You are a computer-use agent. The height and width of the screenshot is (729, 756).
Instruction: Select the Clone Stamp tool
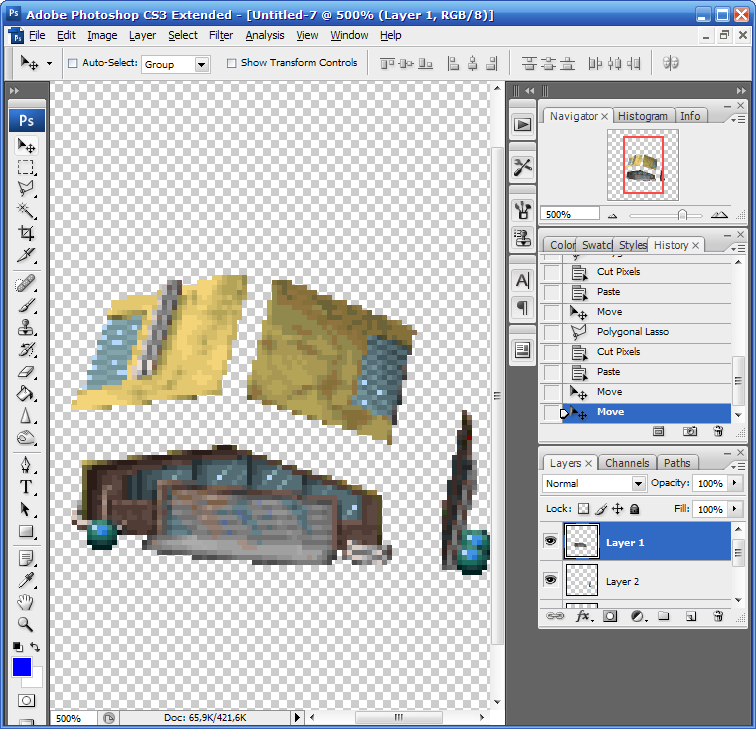click(x=26, y=327)
